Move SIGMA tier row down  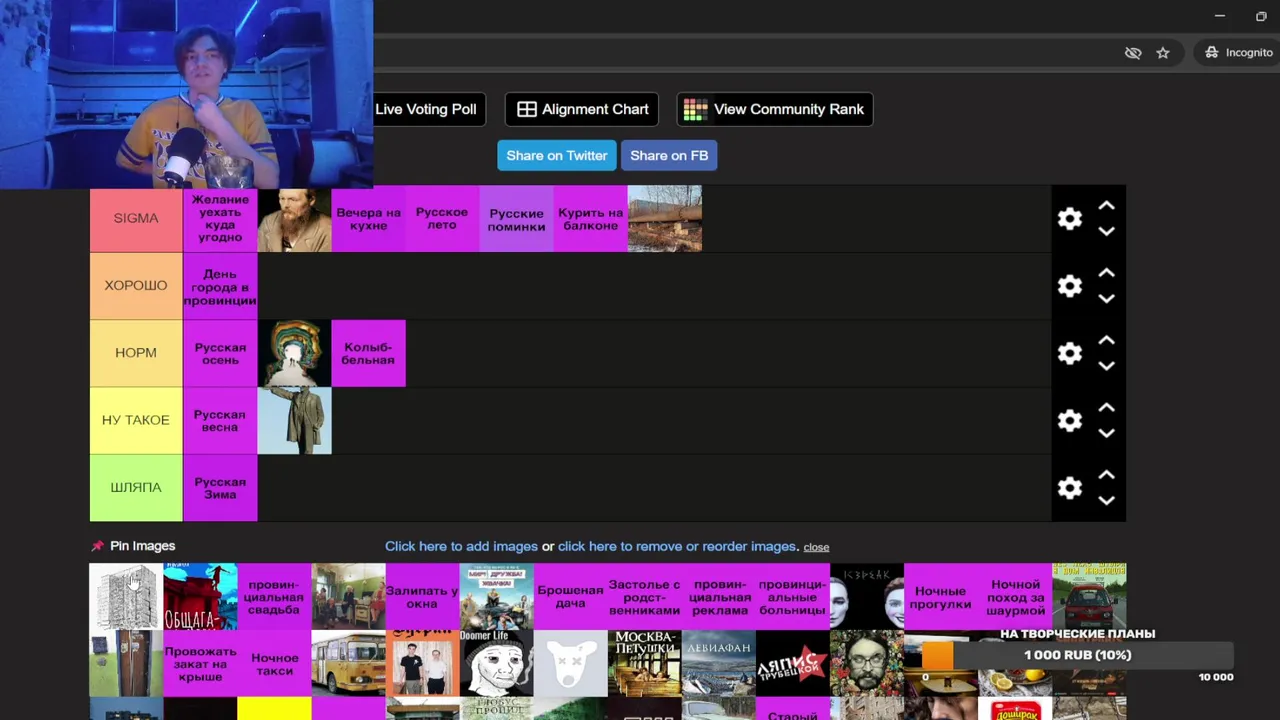pos(1106,231)
